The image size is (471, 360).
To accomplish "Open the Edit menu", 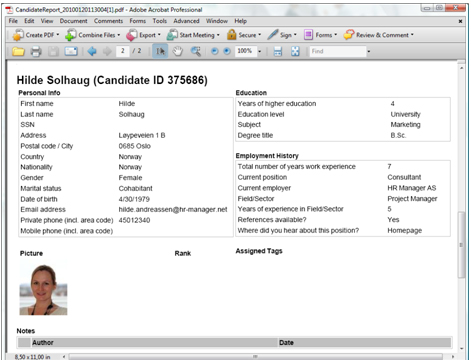I will click(29, 21).
